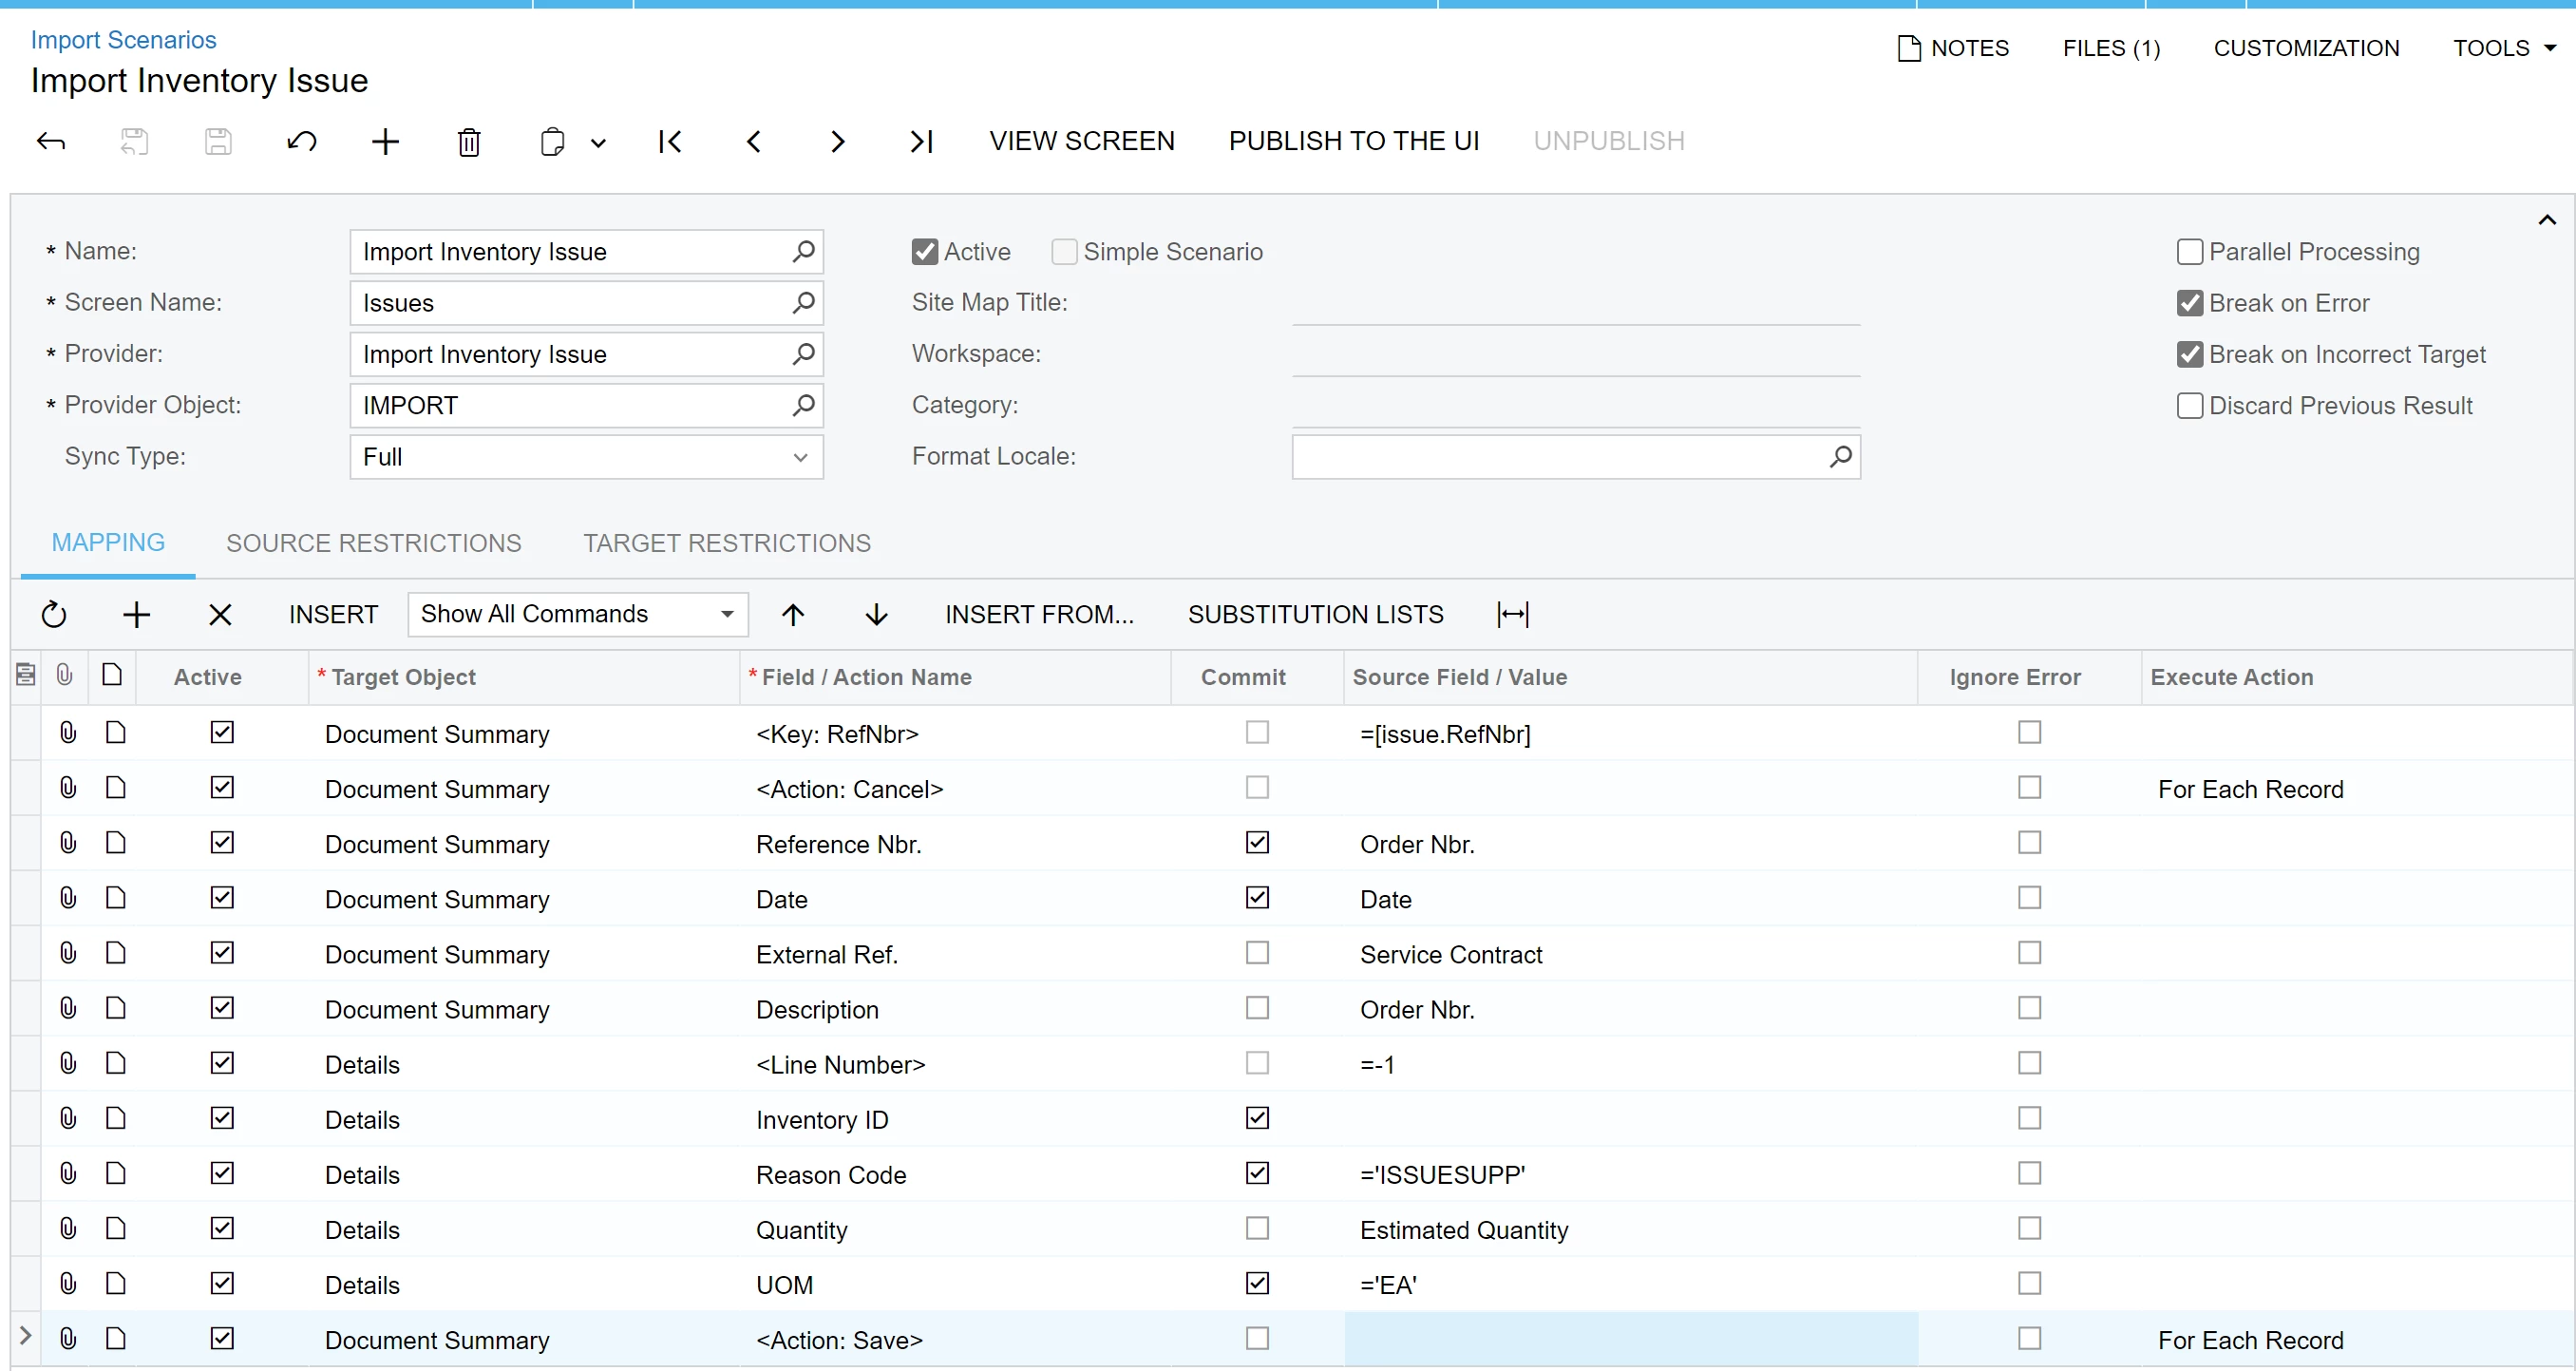Open the Target Restrictions tab
2576x1371 pixels.
[x=727, y=543]
